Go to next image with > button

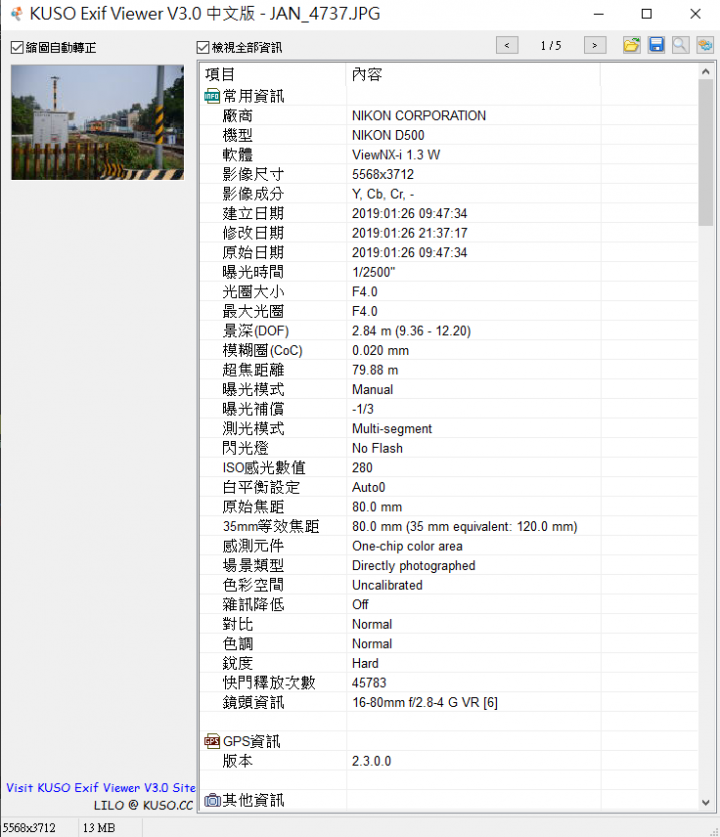[595, 45]
